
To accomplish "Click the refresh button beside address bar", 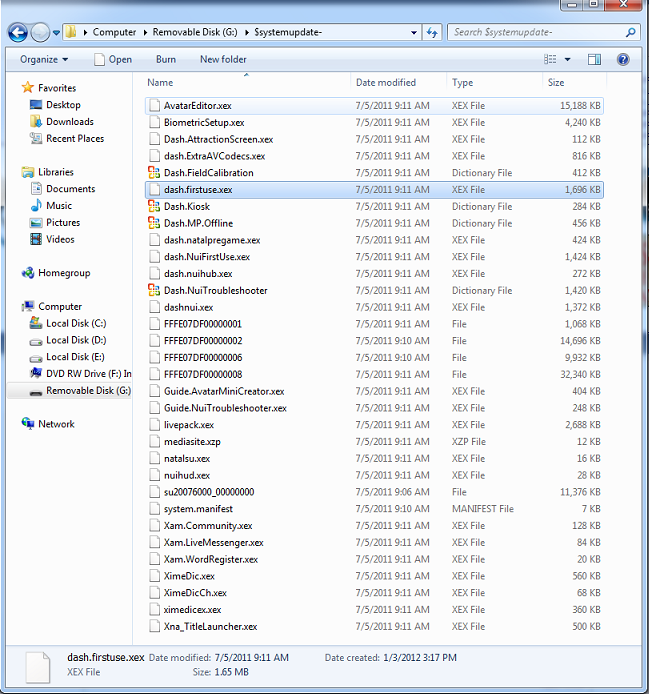I will click(433, 33).
